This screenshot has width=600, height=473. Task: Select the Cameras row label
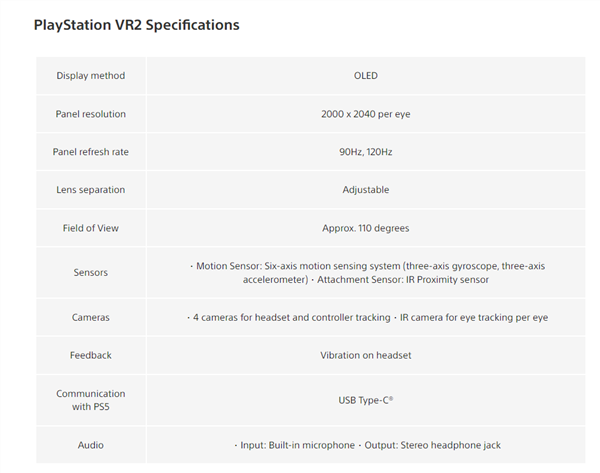pyautogui.click(x=90, y=317)
